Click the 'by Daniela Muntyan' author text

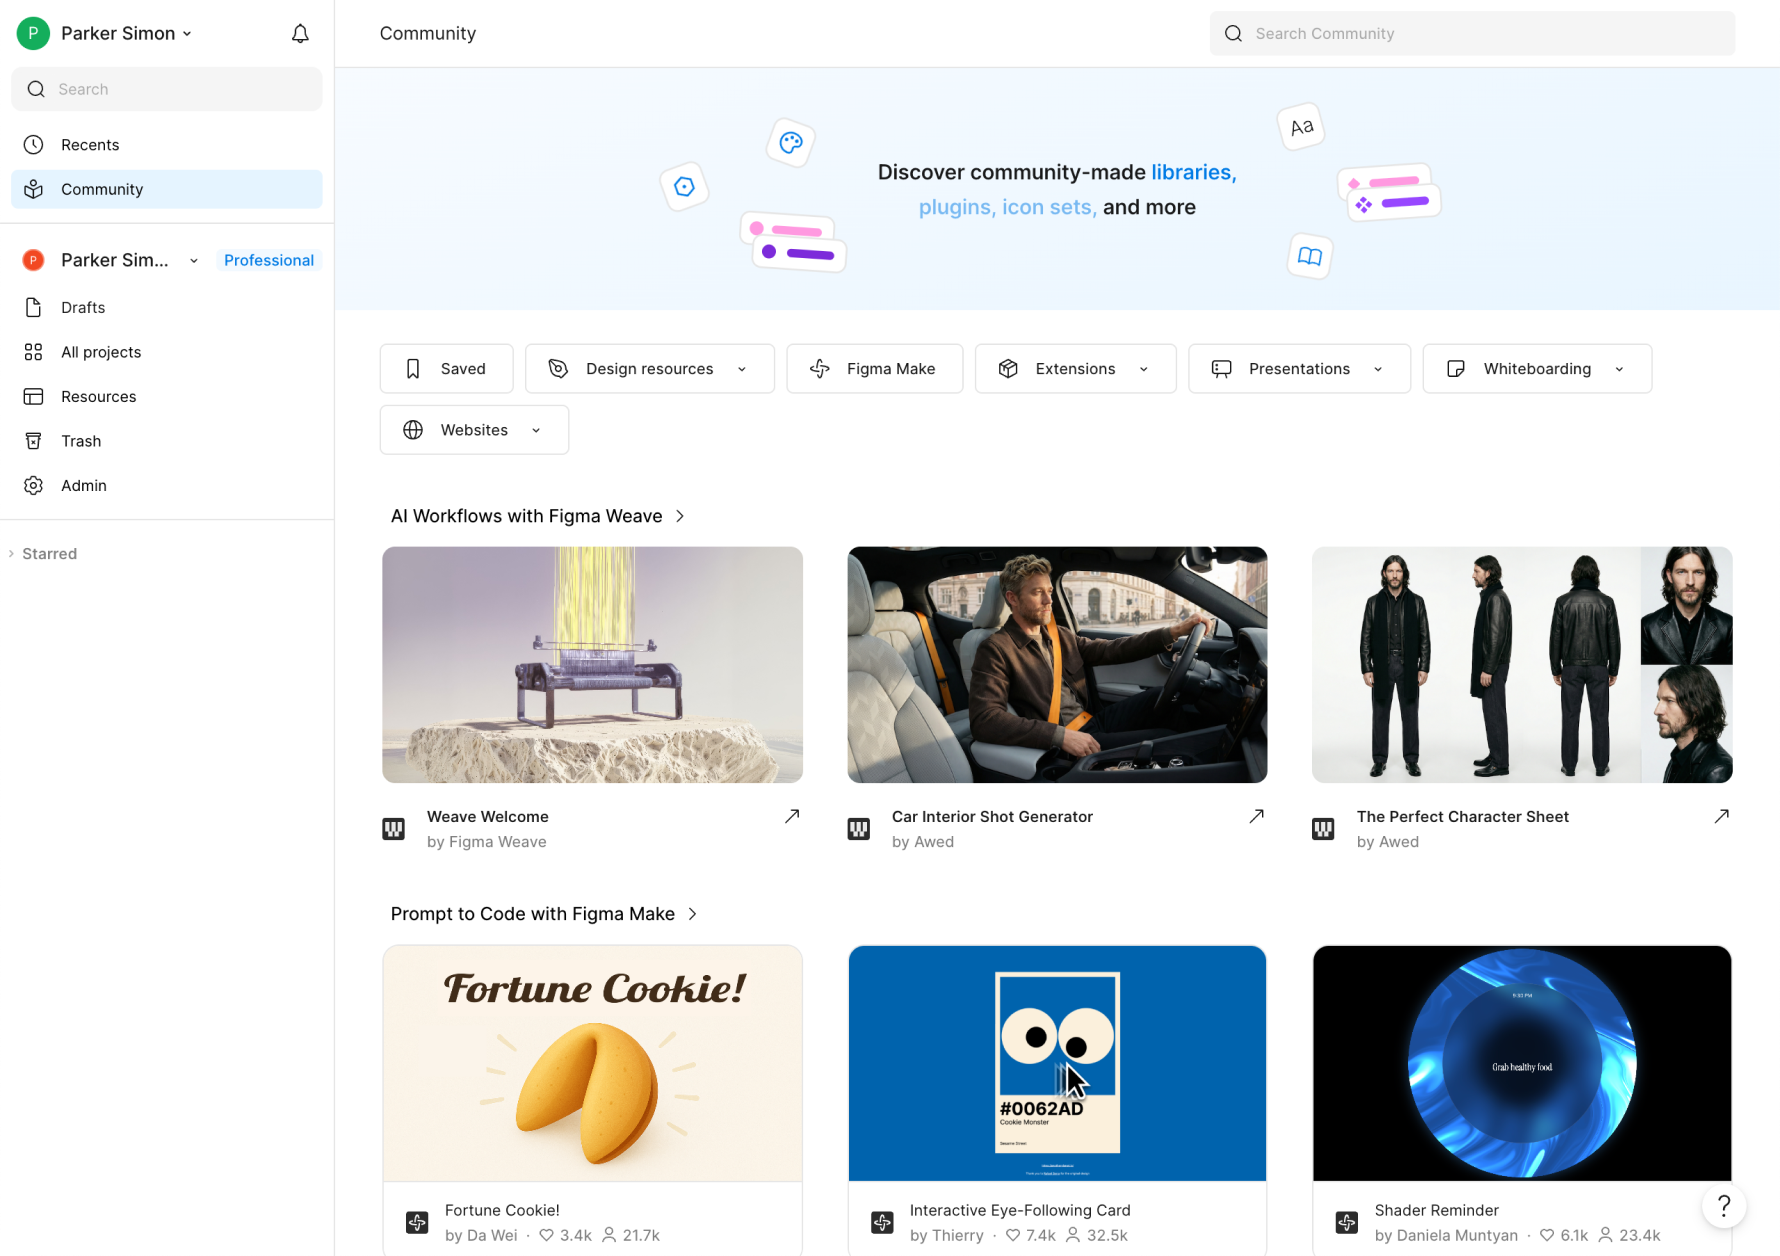[1446, 1236]
